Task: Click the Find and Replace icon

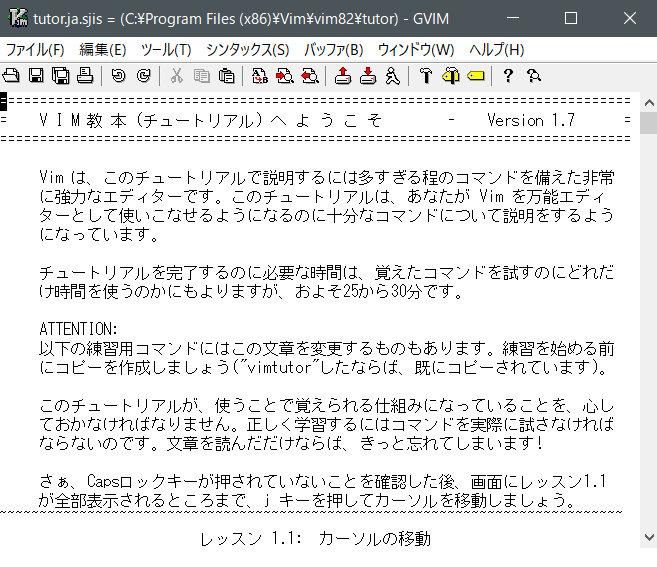Action: pyautogui.click(x=260, y=76)
